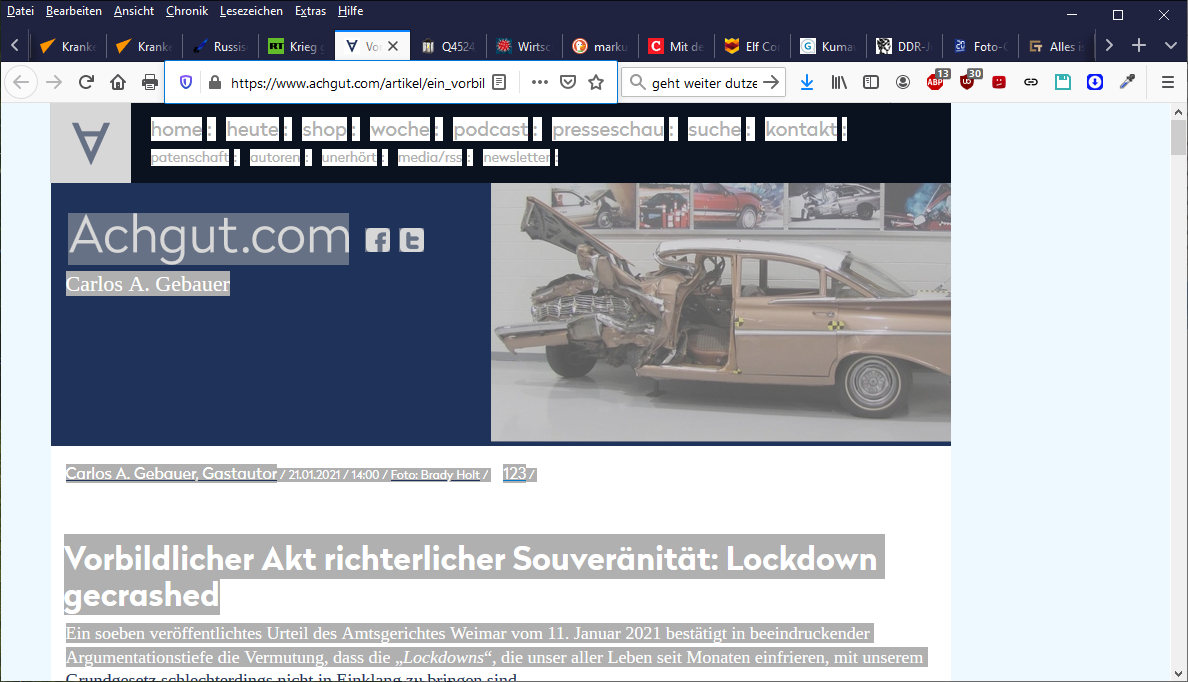The height and width of the screenshot is (682, 1188).
Task: Open page actions three-dot menu
Action: click(x=539, y=83)
